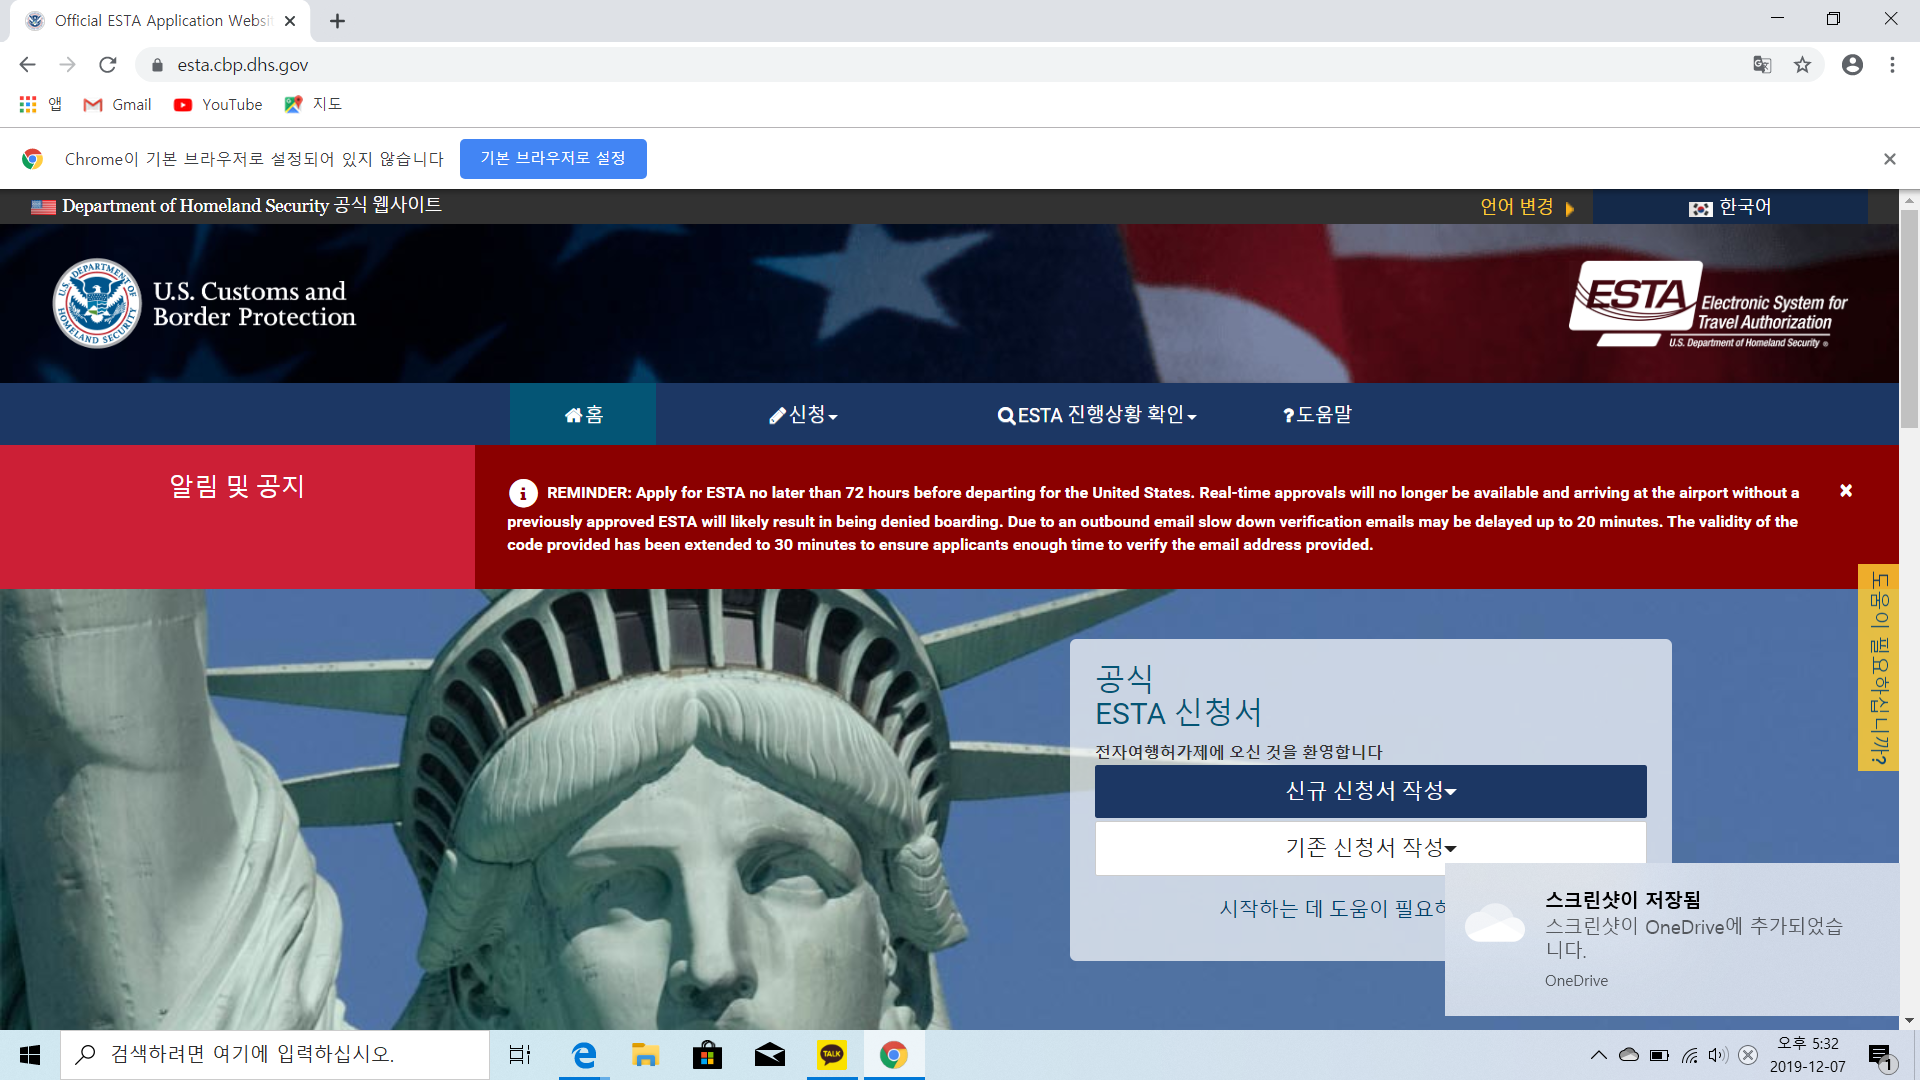Screen dimensions: 1920x1080
Task: Click the OneDrive 스크린샷이 저장됨 notification
Action: (x=1672, y=939)
